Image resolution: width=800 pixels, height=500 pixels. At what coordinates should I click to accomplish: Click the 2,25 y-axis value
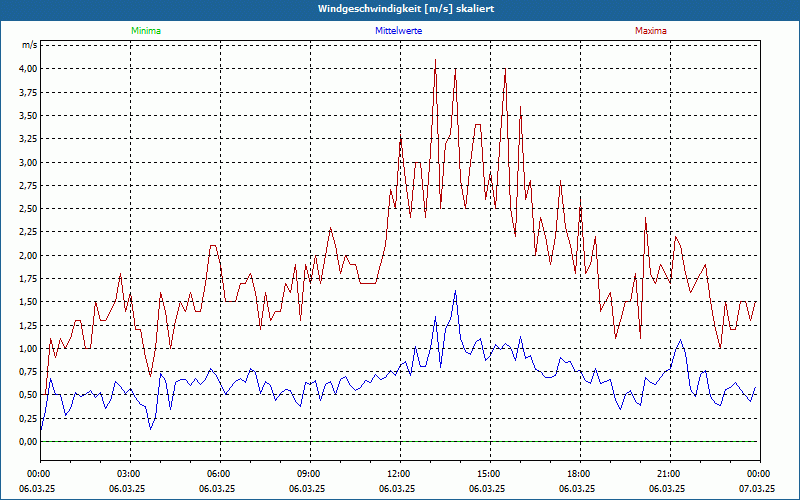pos(28,232)
